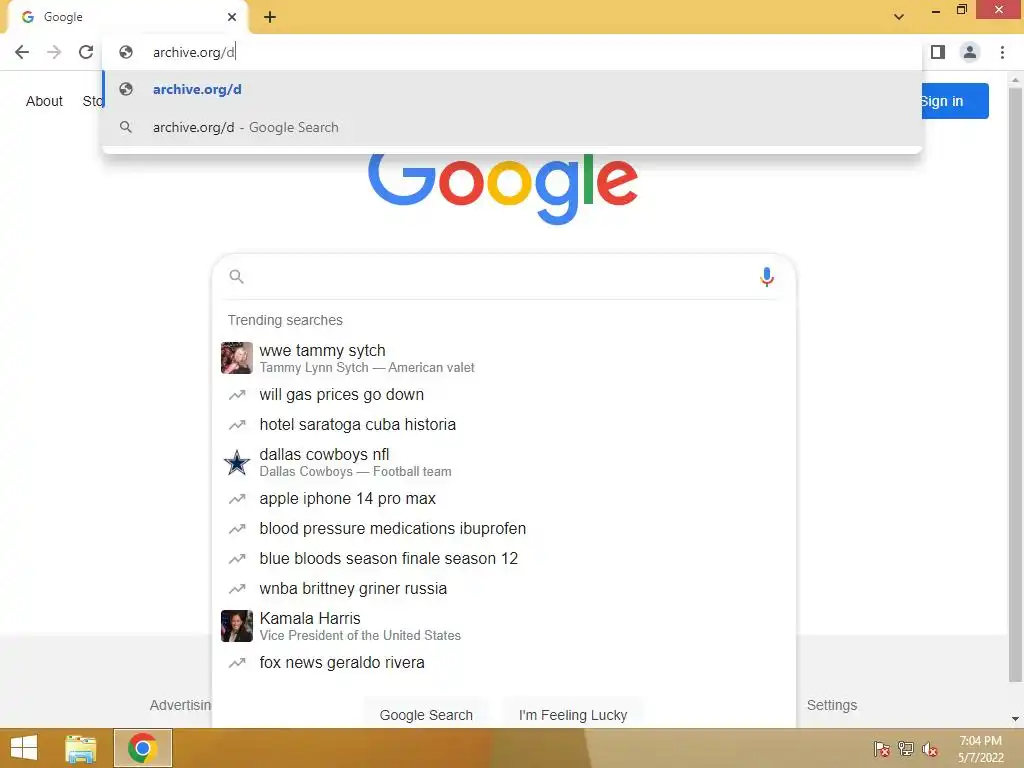
Task: Select blood pressure medications ibuprofen
Action: (x=503, y=528)
